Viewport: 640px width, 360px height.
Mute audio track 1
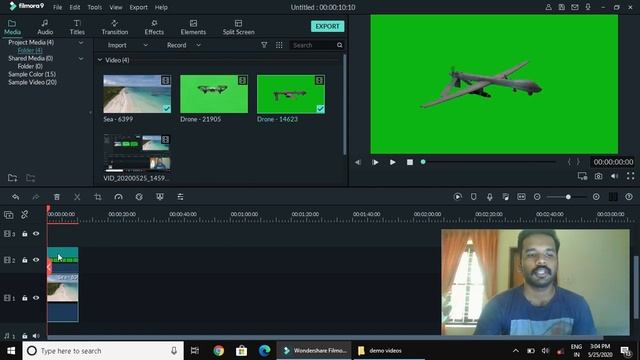pos(36,336)
